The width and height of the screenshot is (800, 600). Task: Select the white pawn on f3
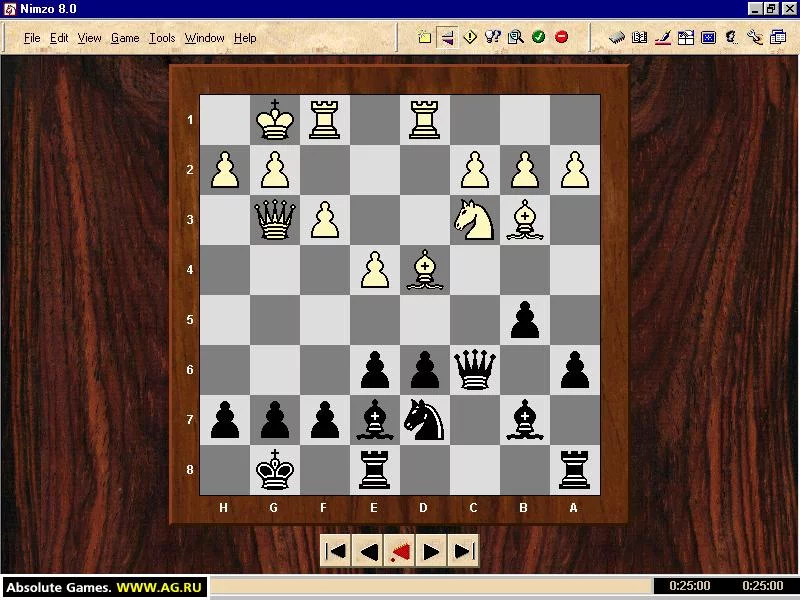click(x=324, y=220)
